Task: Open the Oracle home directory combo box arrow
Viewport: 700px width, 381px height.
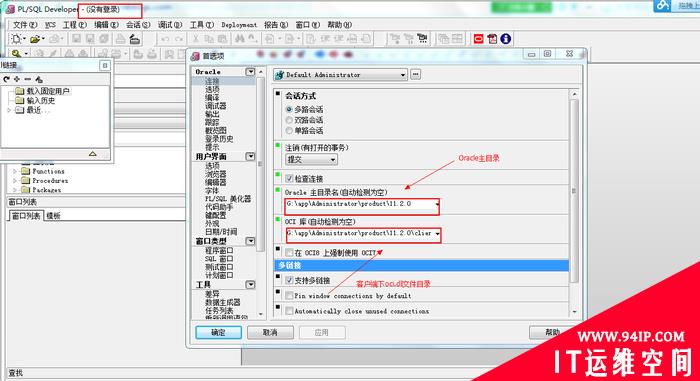Action: click(437, 204)
